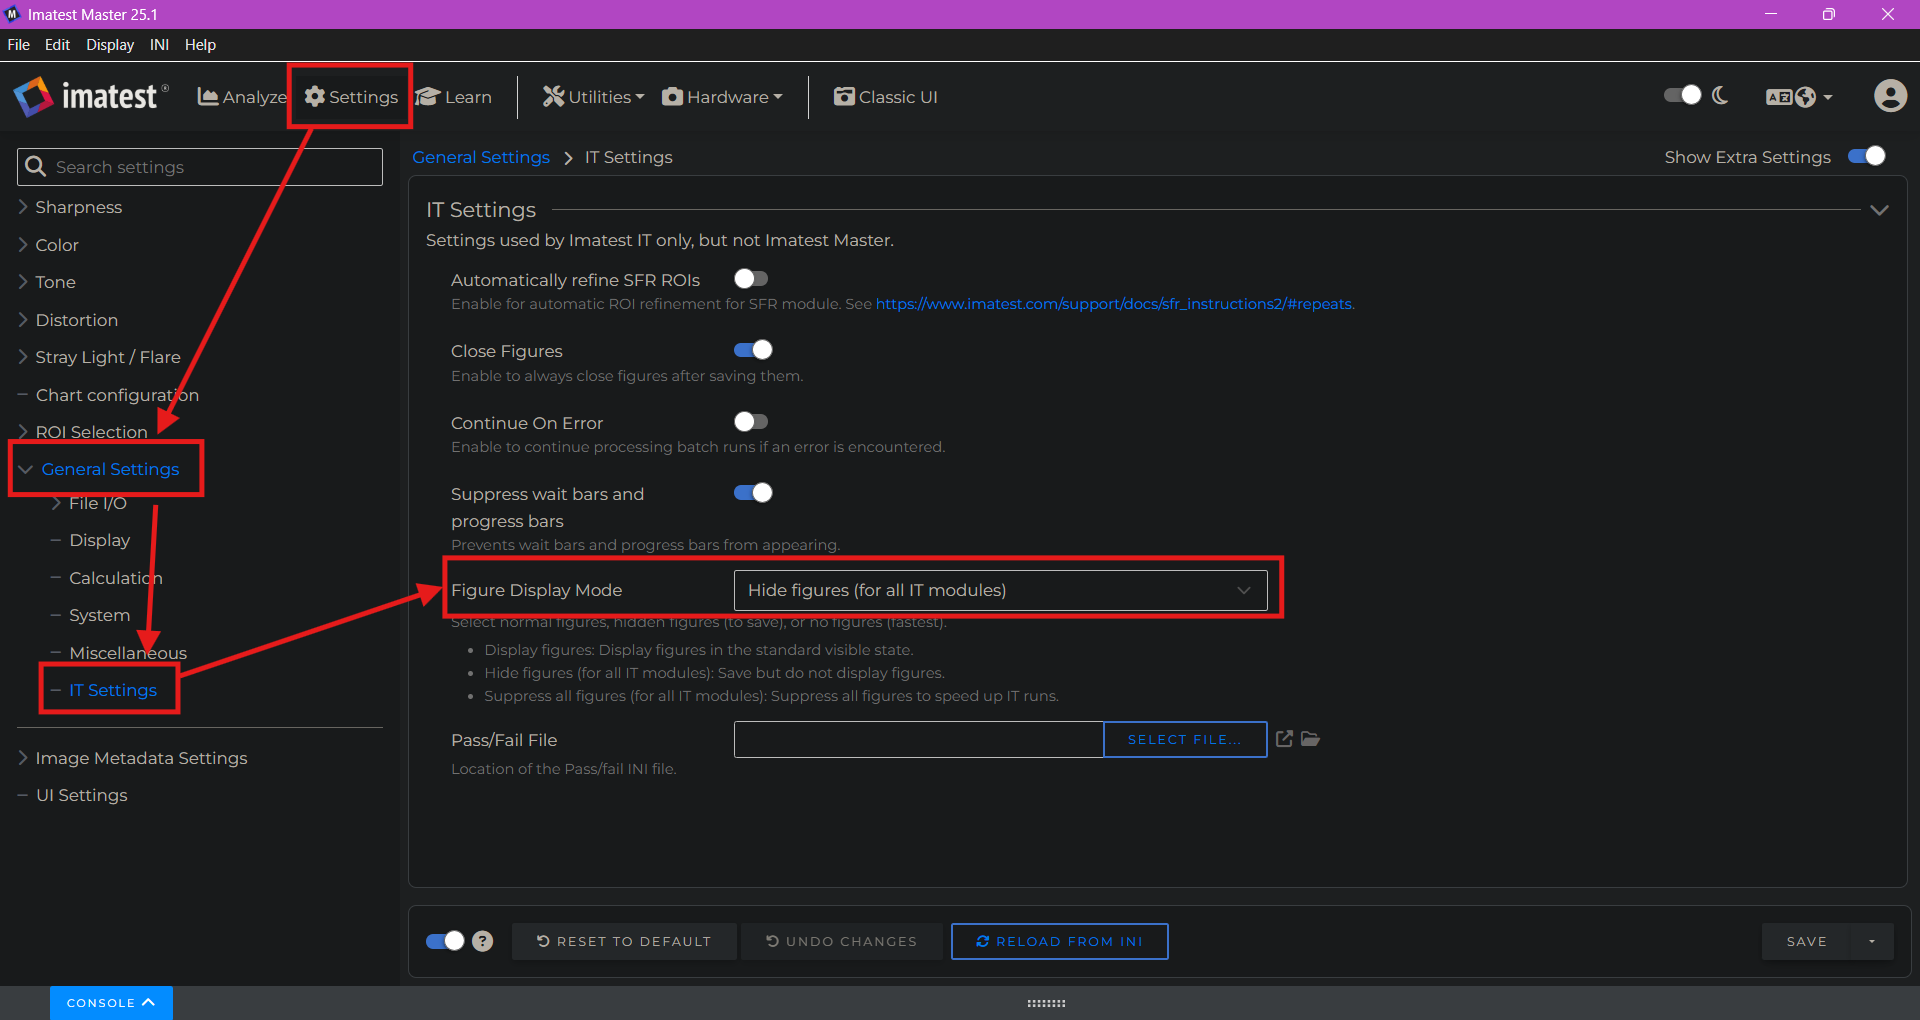Collapse the IT Settings panel chevron
This screenshot has width=1920, height=1020.
point(1879,210)
